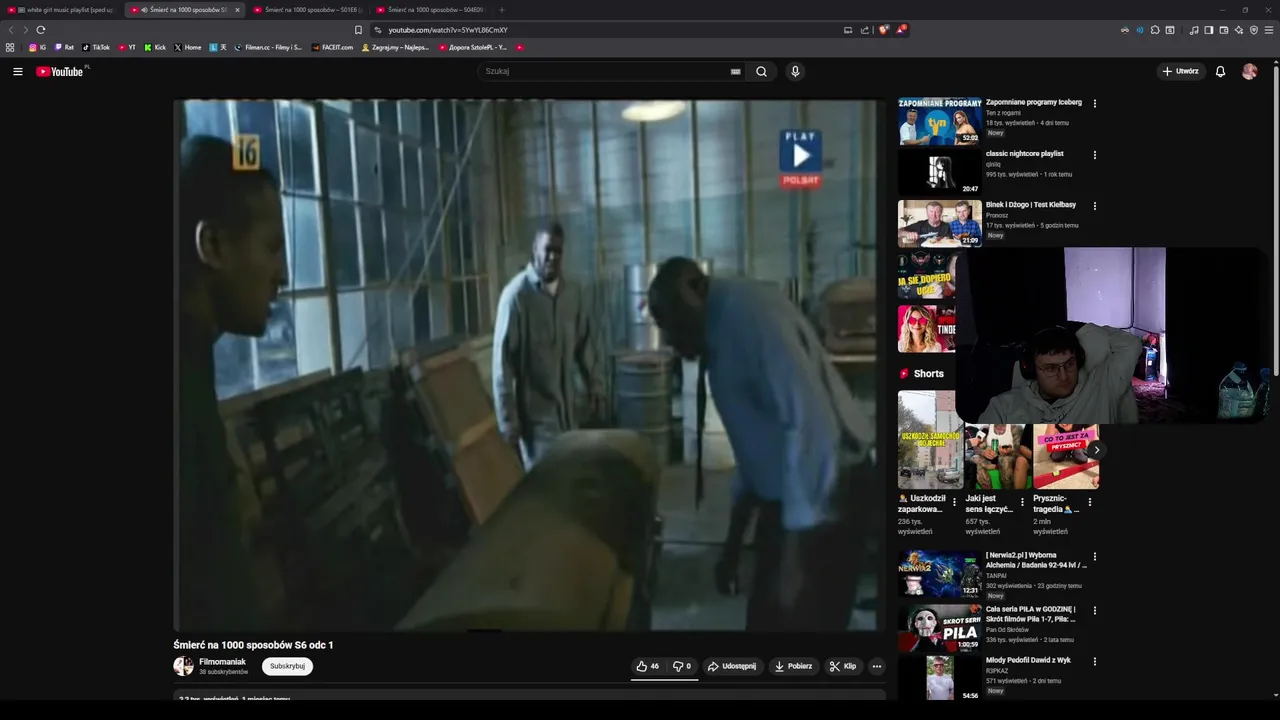Open options for Nerwia2.pl Wyborna Alchemia video
The width and height of the screenshot is (1280, 720).
click(x=1095, y=556)
